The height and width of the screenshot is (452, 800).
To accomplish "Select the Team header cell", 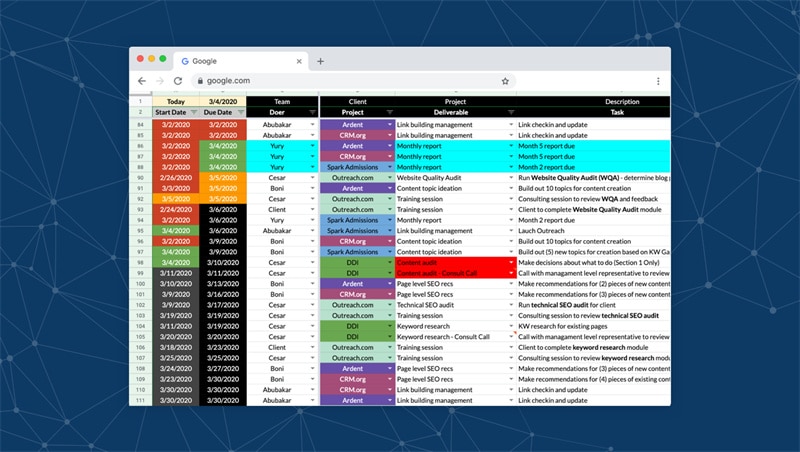I will [282, 102].
